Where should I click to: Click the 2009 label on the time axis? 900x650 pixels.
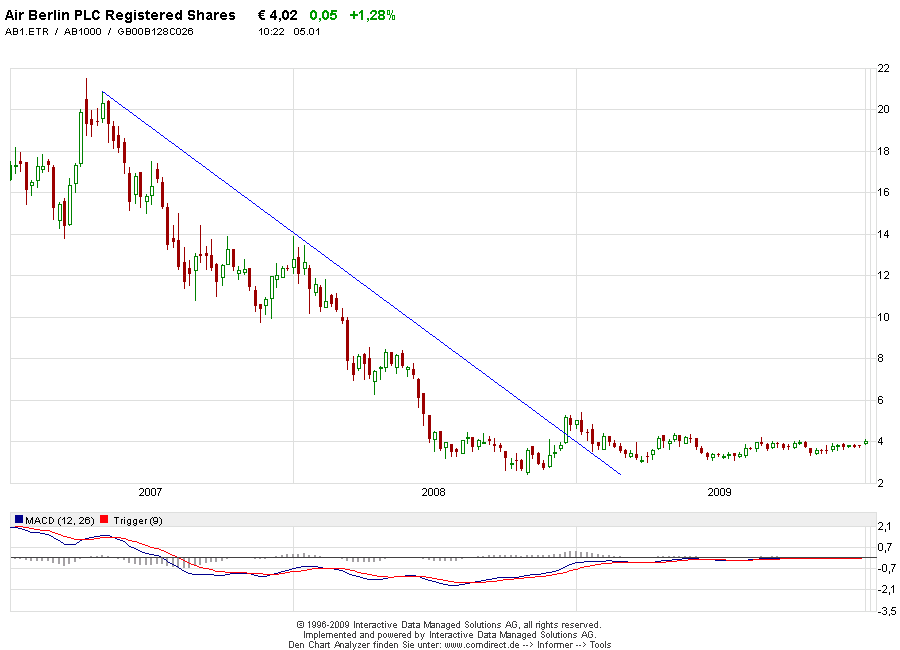pyautogui.click(x=719, y=492)
